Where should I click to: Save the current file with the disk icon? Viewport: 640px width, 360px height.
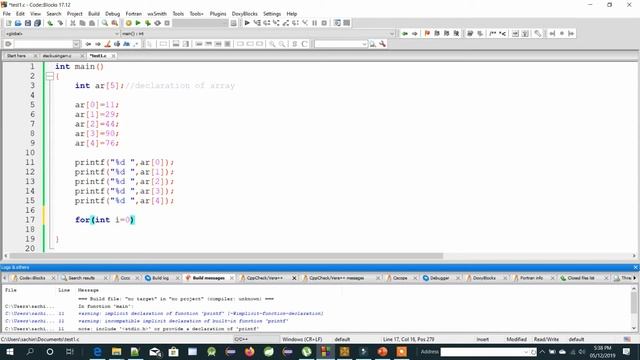click(x=28, y=23)
